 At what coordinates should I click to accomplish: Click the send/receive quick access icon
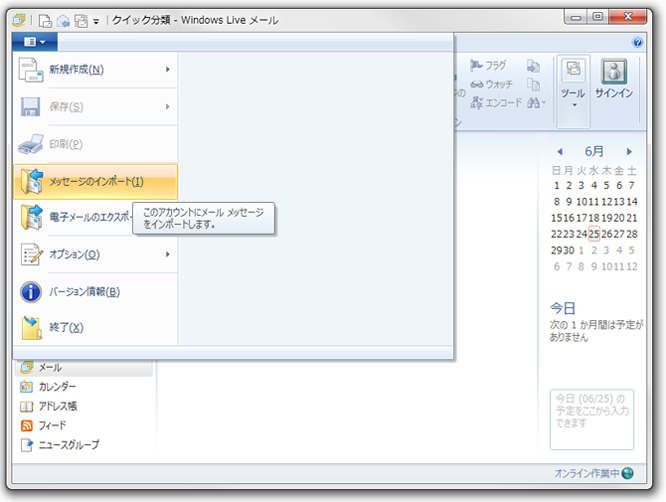pyautogui.click(x=81, y=20)
